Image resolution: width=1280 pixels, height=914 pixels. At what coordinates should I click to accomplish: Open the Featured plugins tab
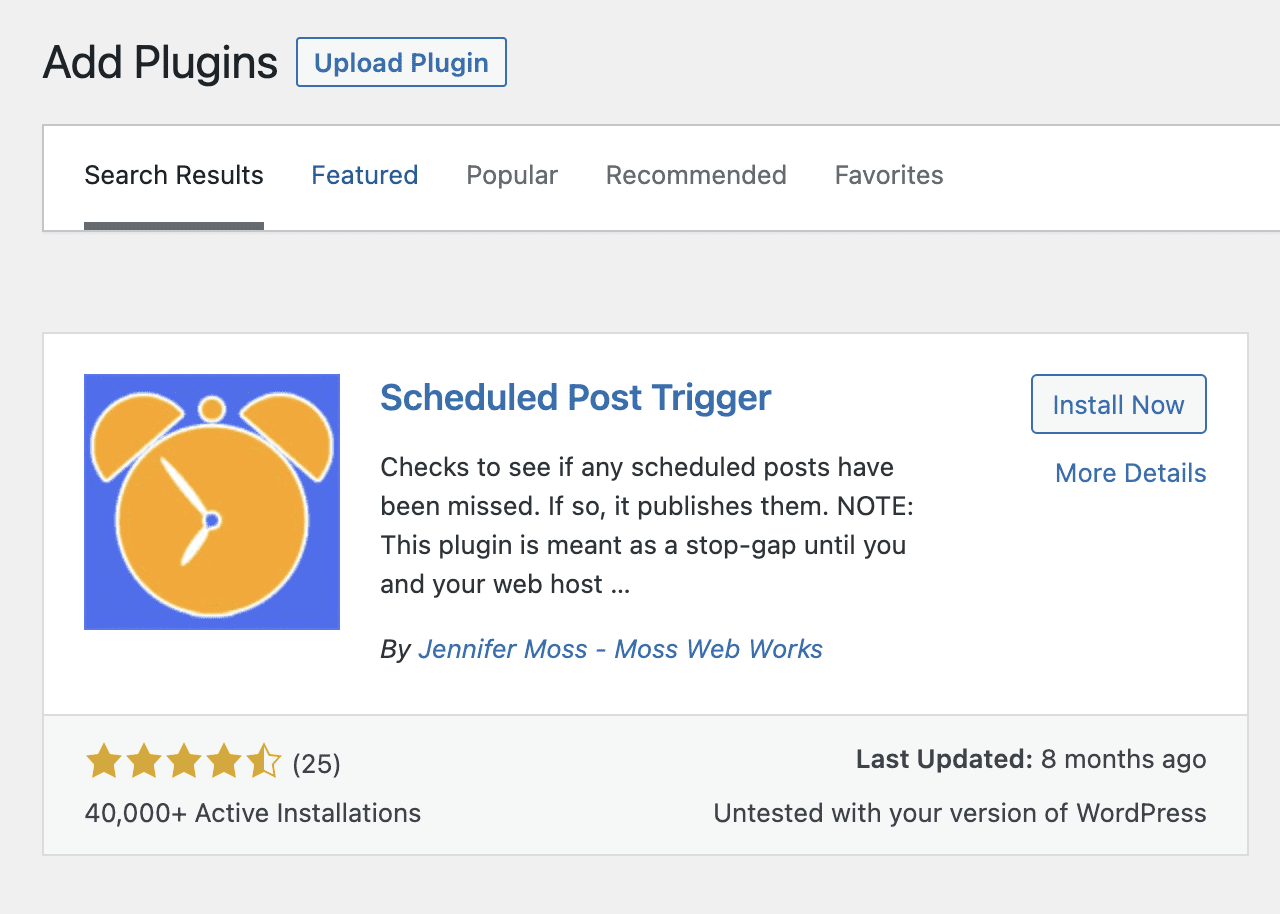[364, 176]
